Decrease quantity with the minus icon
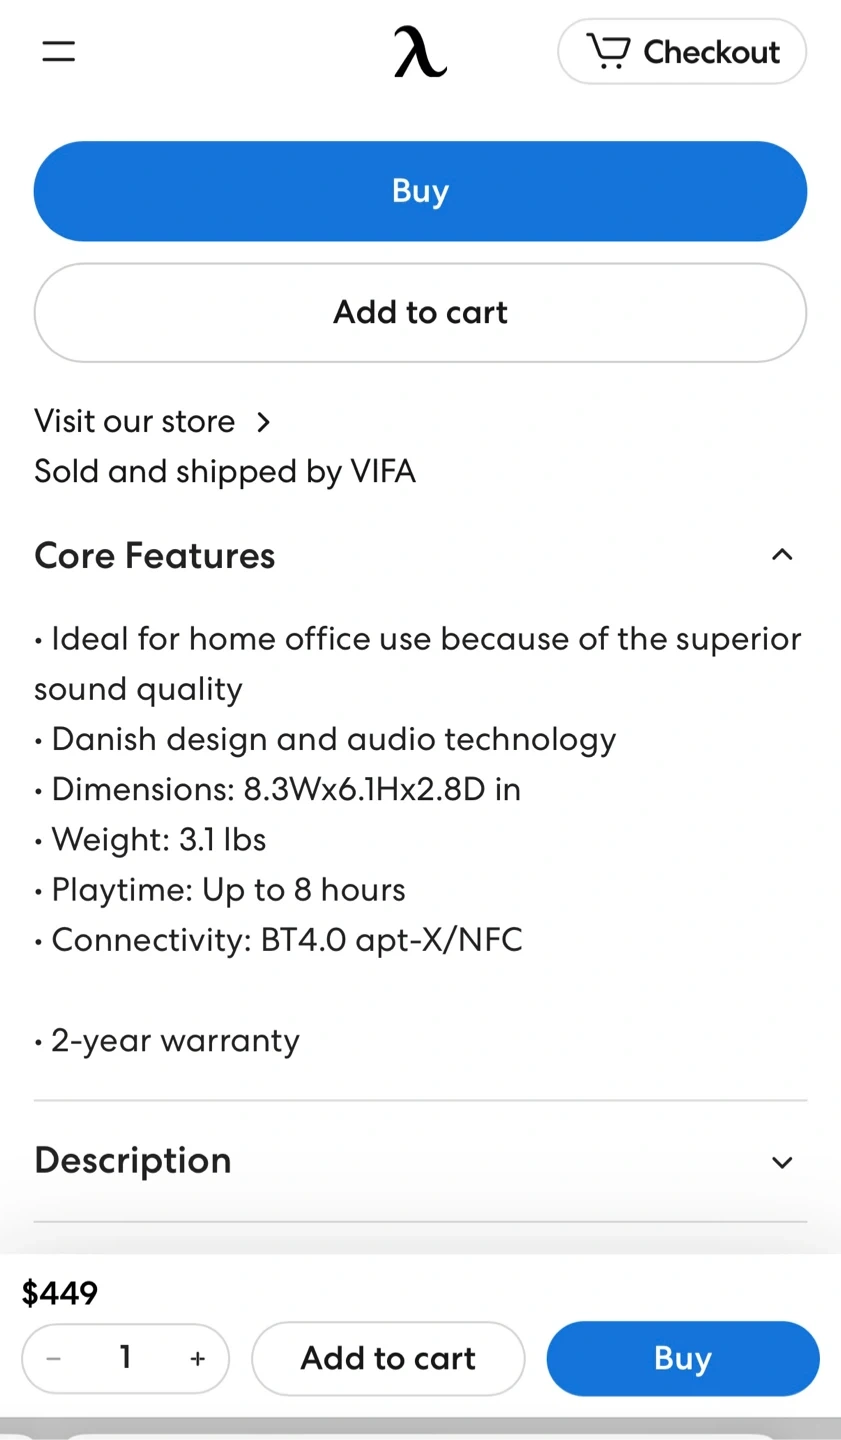The height and width of the screenshot is (1440, 841). pos(54,1358)
